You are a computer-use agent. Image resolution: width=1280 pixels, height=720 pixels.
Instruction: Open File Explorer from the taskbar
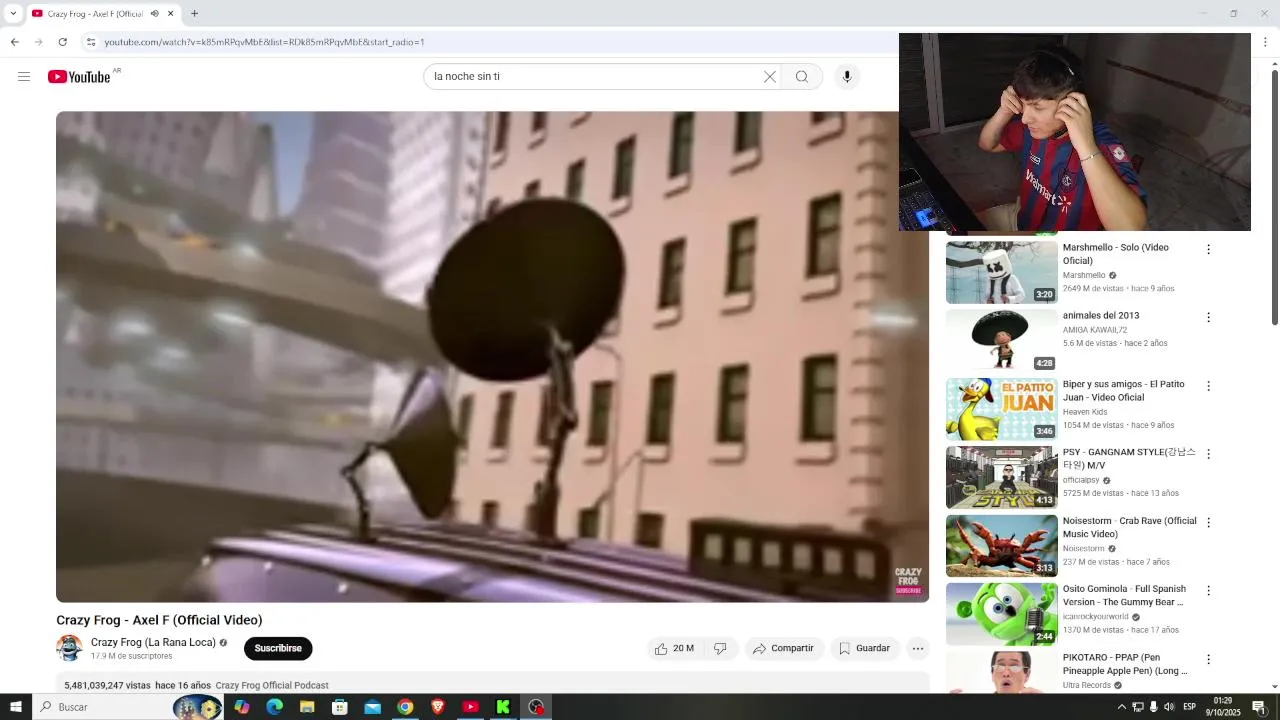coord(307,707)
